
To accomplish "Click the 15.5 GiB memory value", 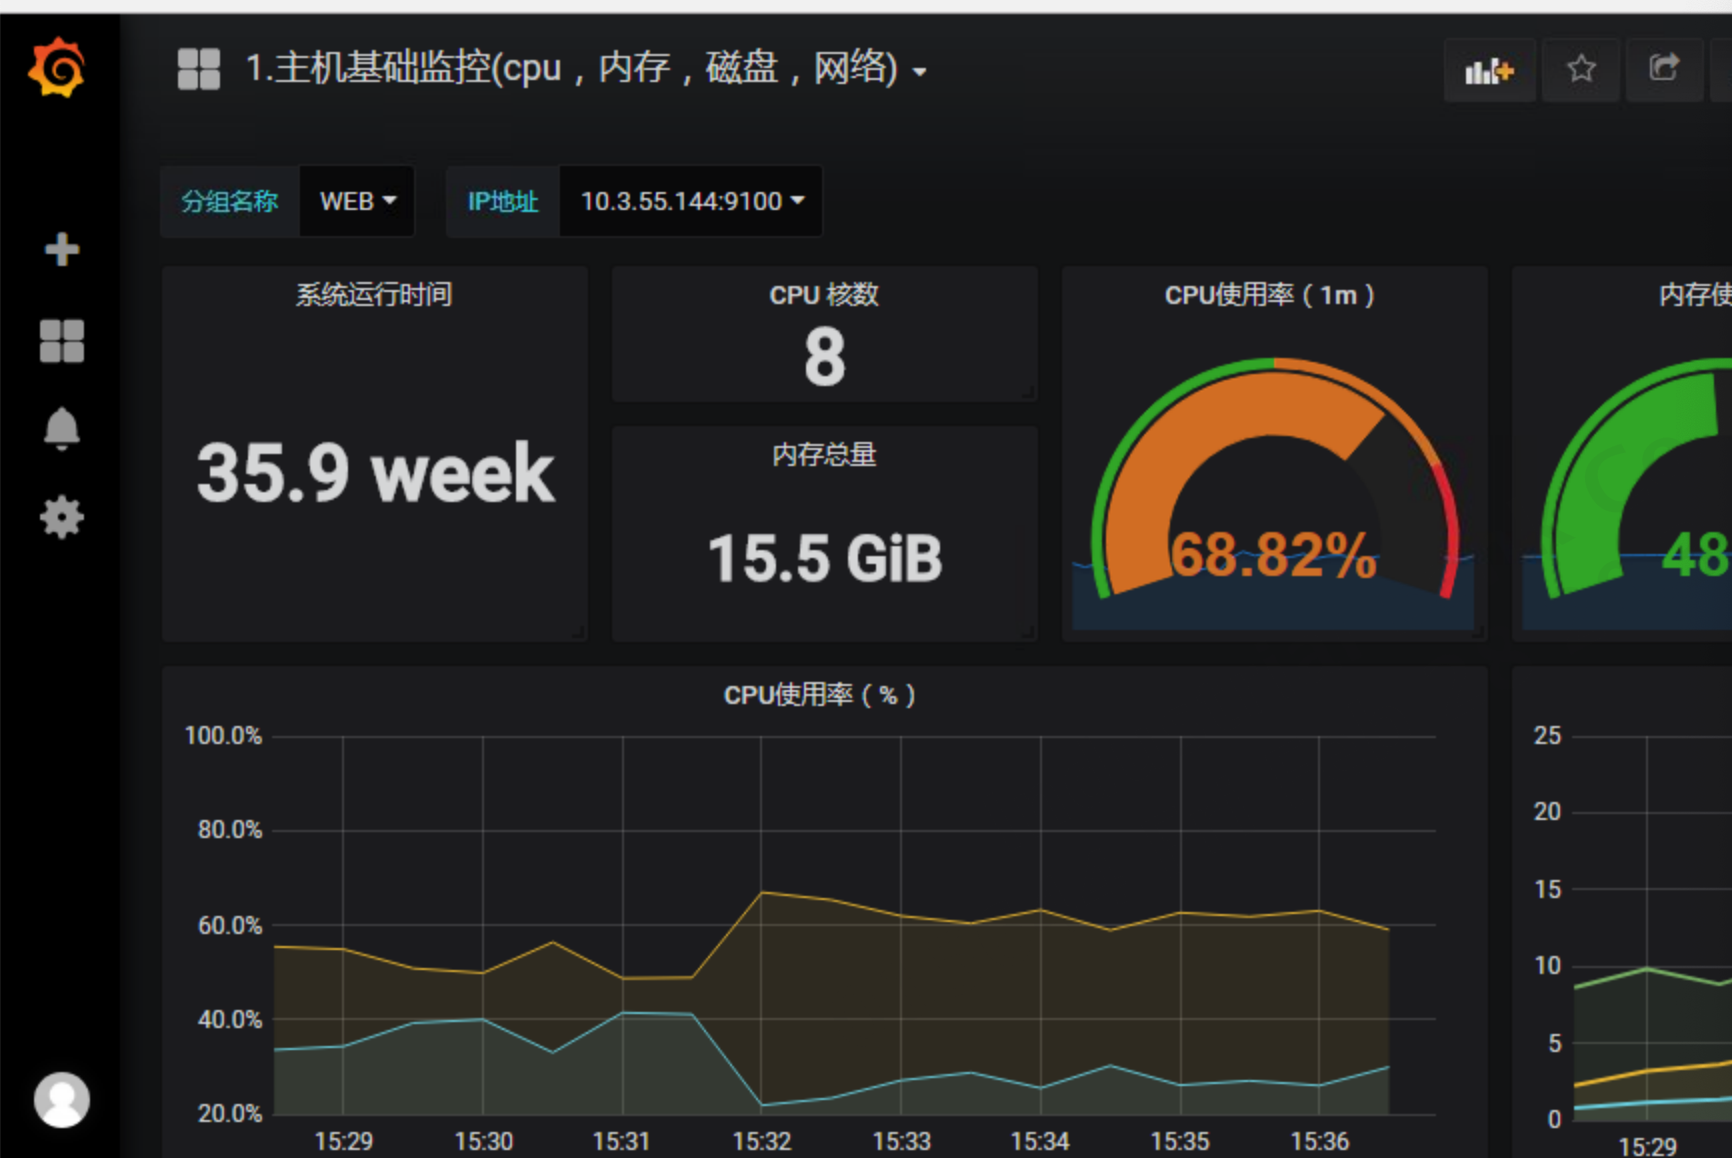I will [x=825, y=558].
